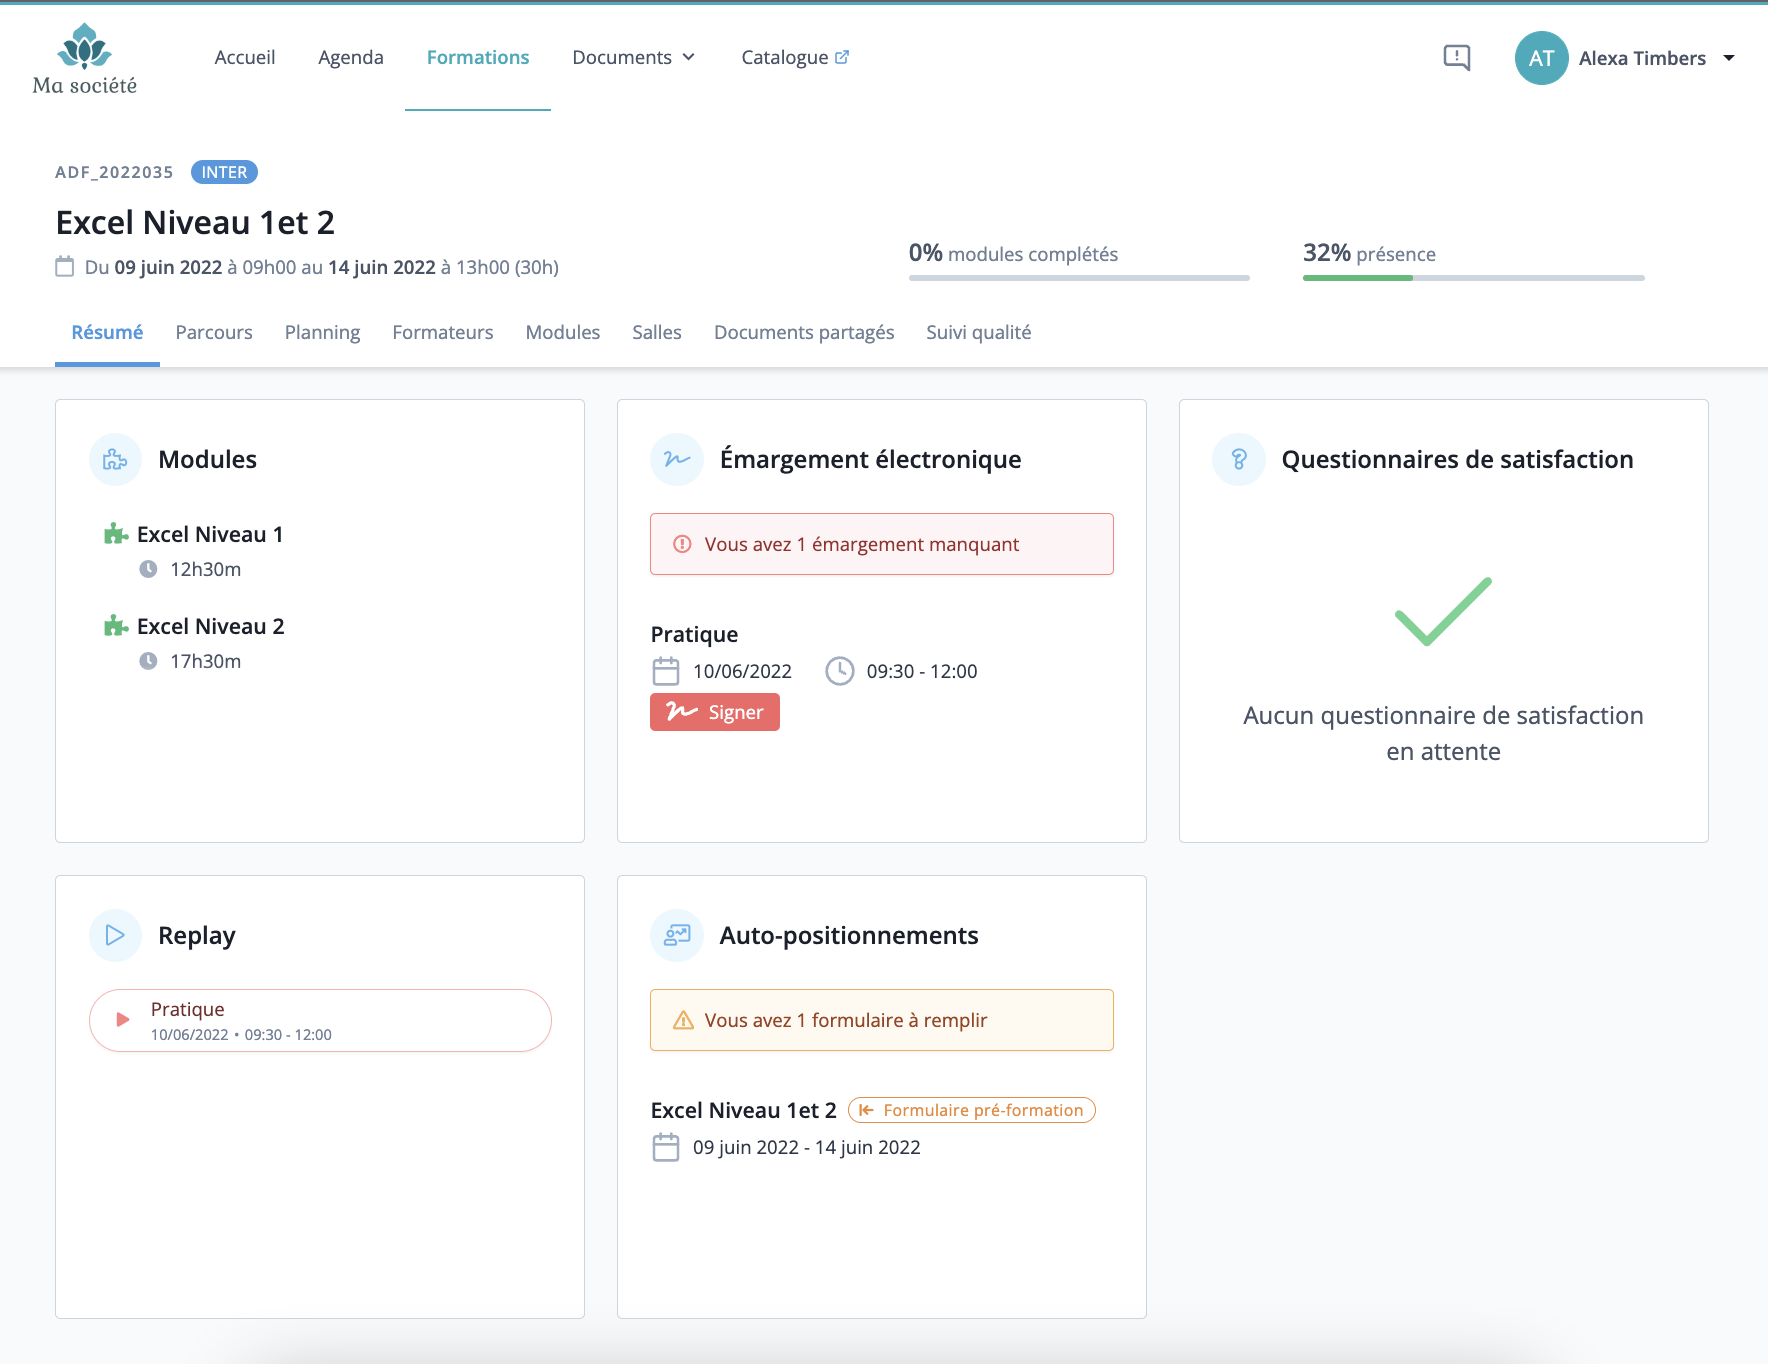View the Salles tab
The height and width of the screenshot is (1364, 1768).
coord(657,332)
